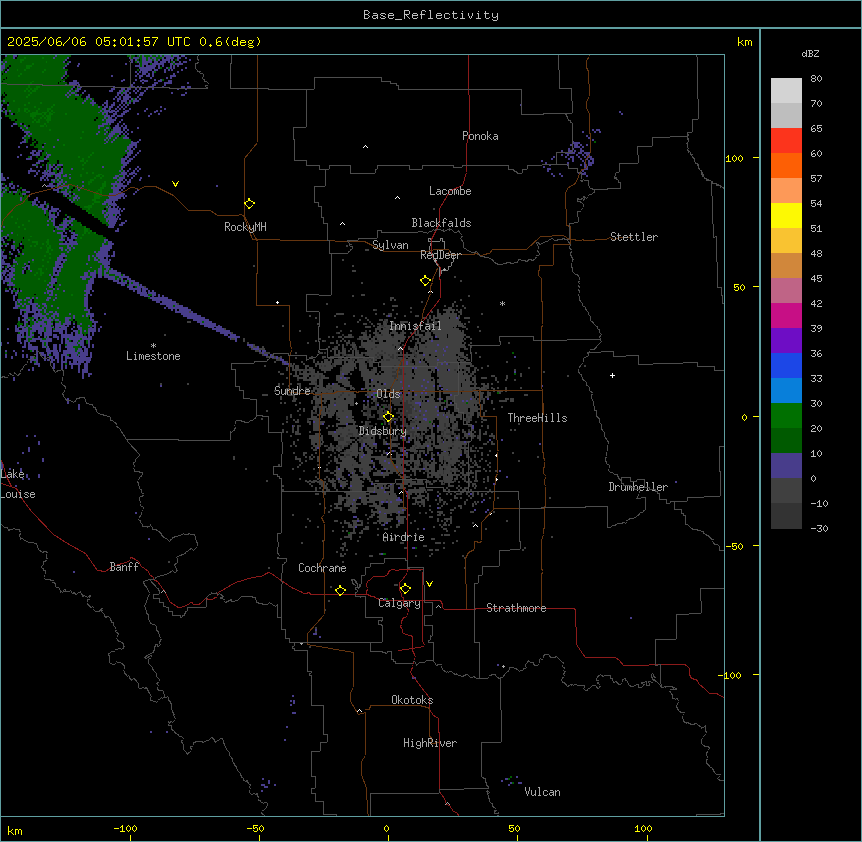
Task: Click the white plus marker north of Drumheller
Action: pos(612,375)
